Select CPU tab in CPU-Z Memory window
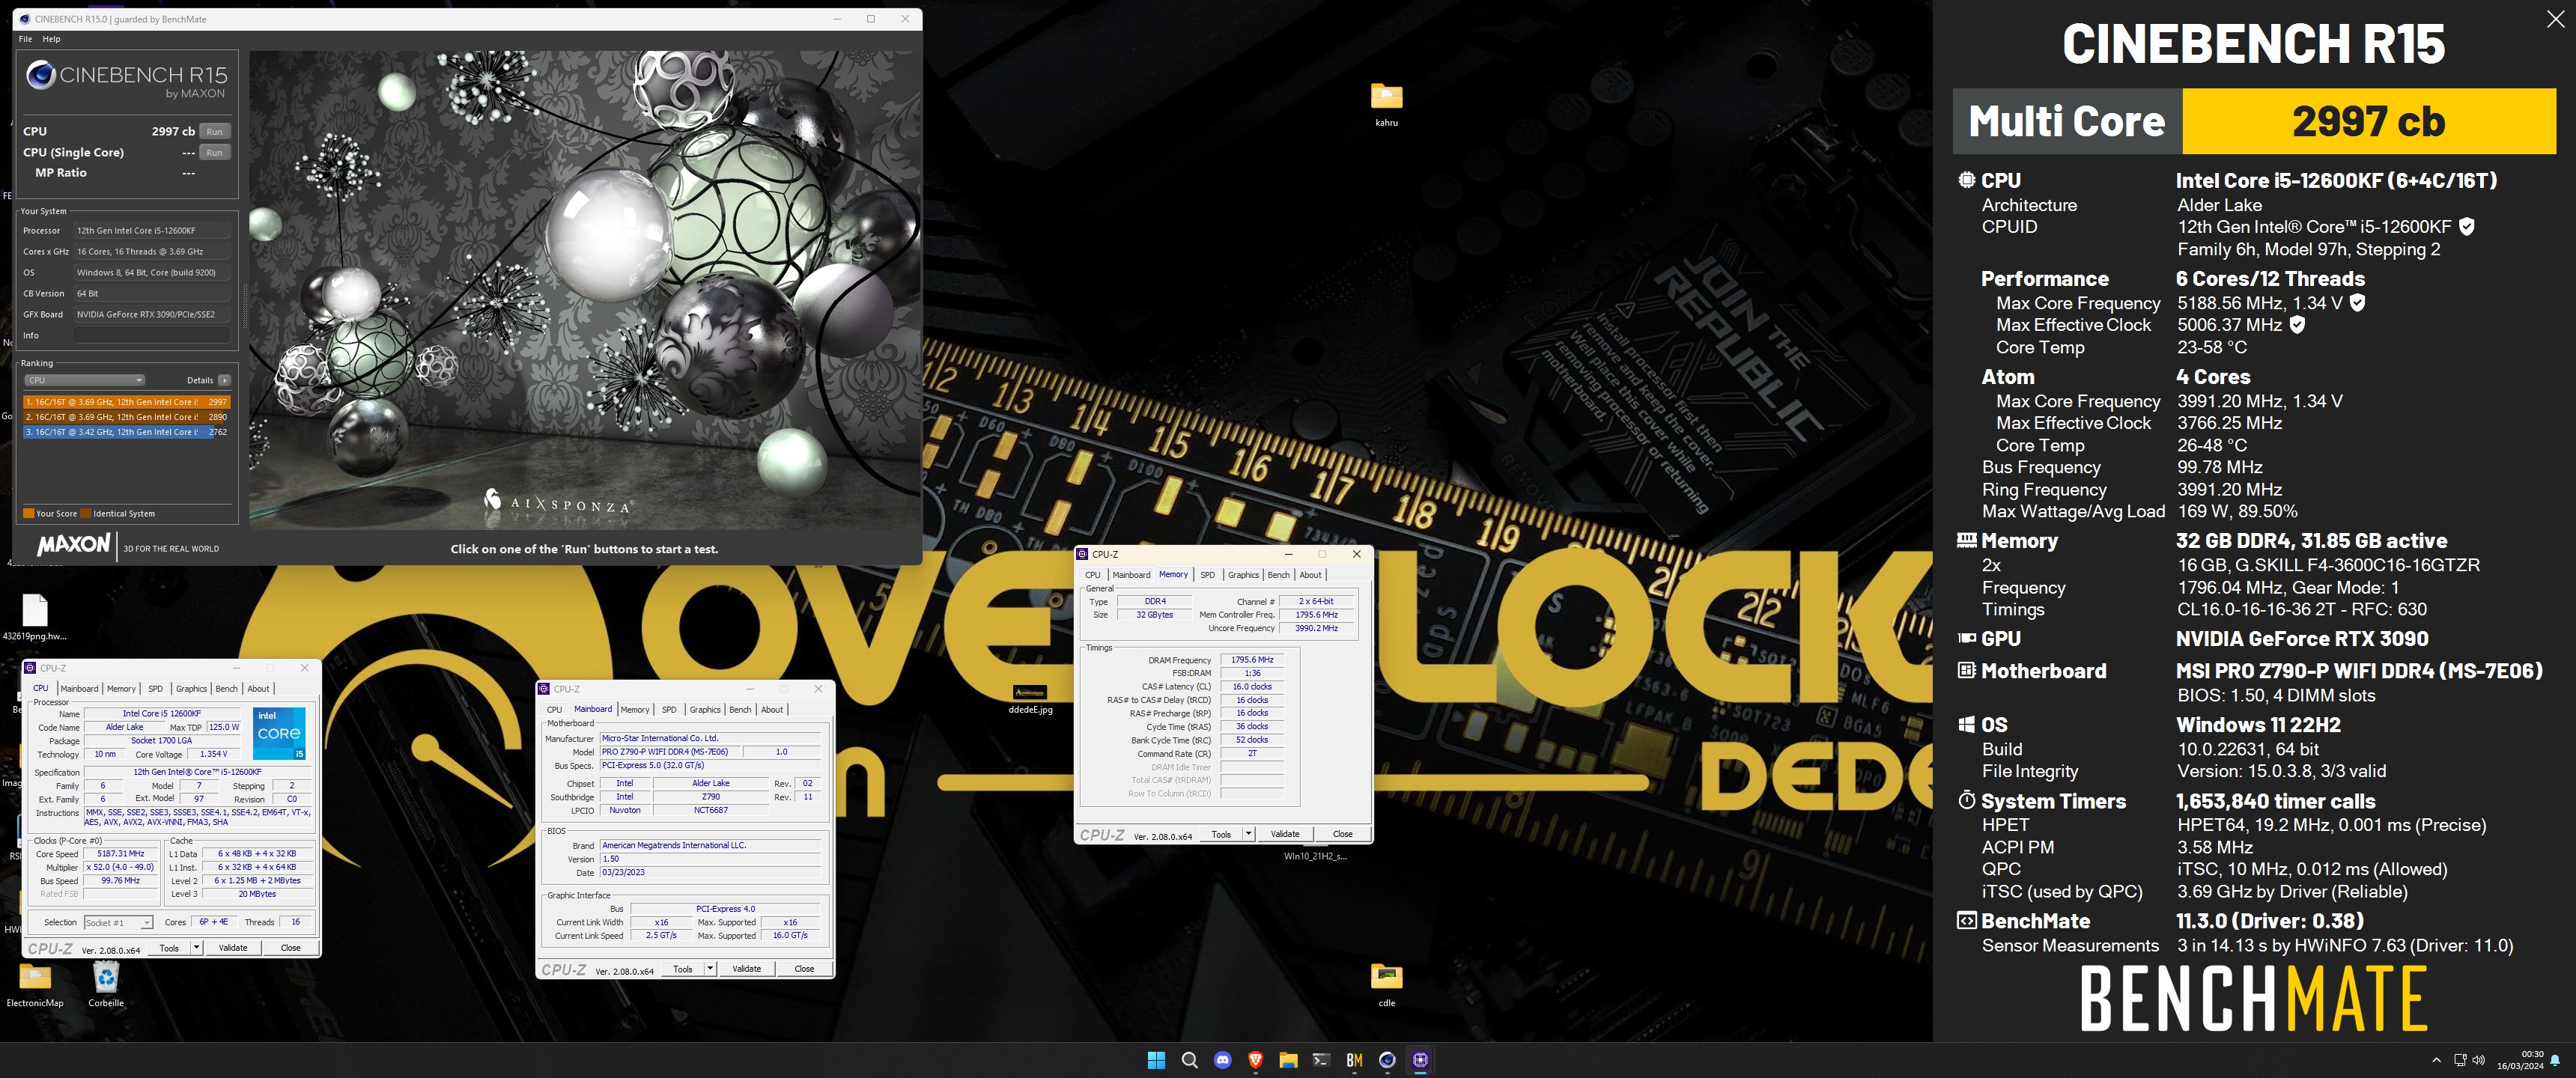 click(1093, 575)
